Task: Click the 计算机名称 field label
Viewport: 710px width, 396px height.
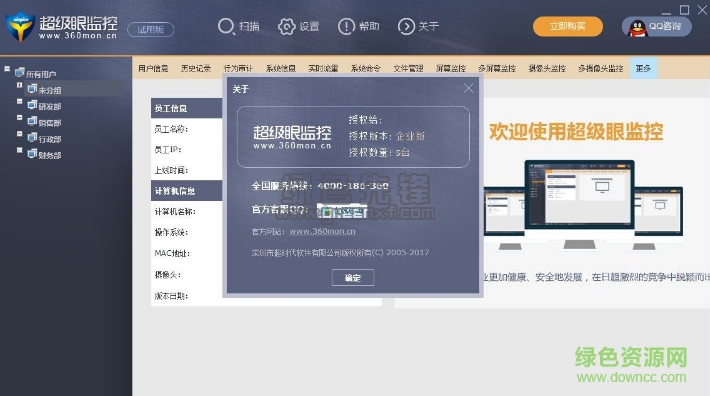Action: (175, 211)
